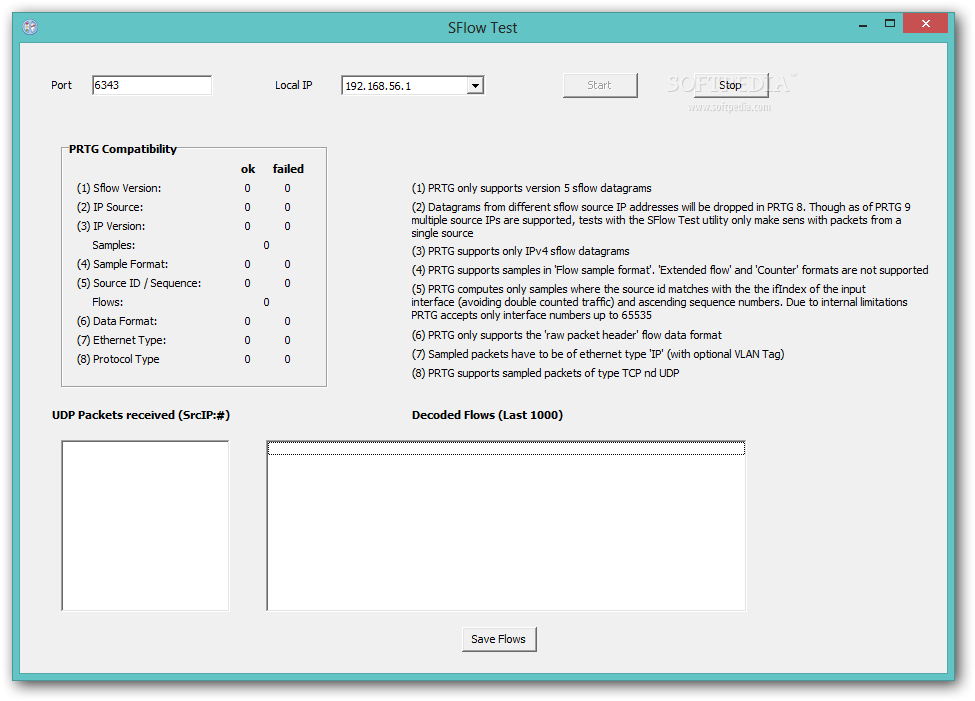975x701 pixels.
Task: Click 'Decoded Flows (Last 1000)' heading
Action: tap(487, 415)
